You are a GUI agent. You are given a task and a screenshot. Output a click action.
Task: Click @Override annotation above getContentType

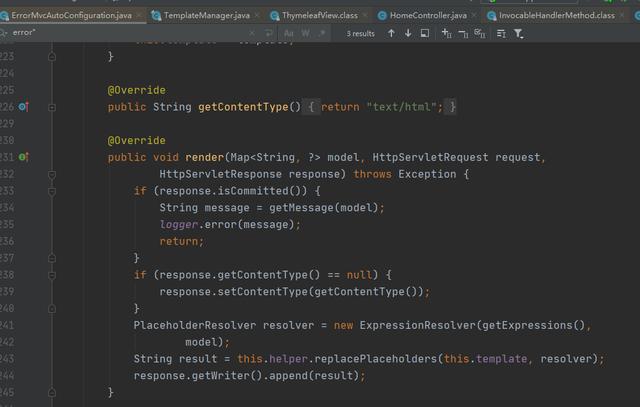(136, 90)
